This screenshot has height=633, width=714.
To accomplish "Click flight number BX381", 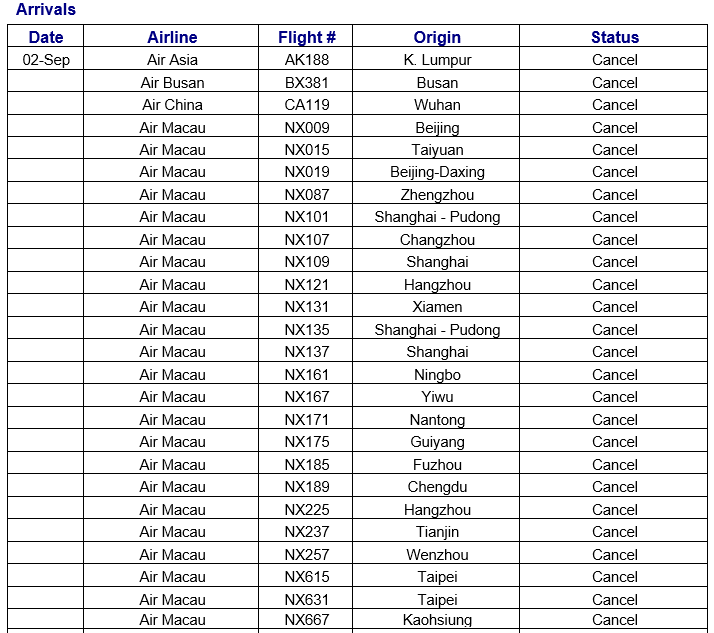I will tap(307, 83).
